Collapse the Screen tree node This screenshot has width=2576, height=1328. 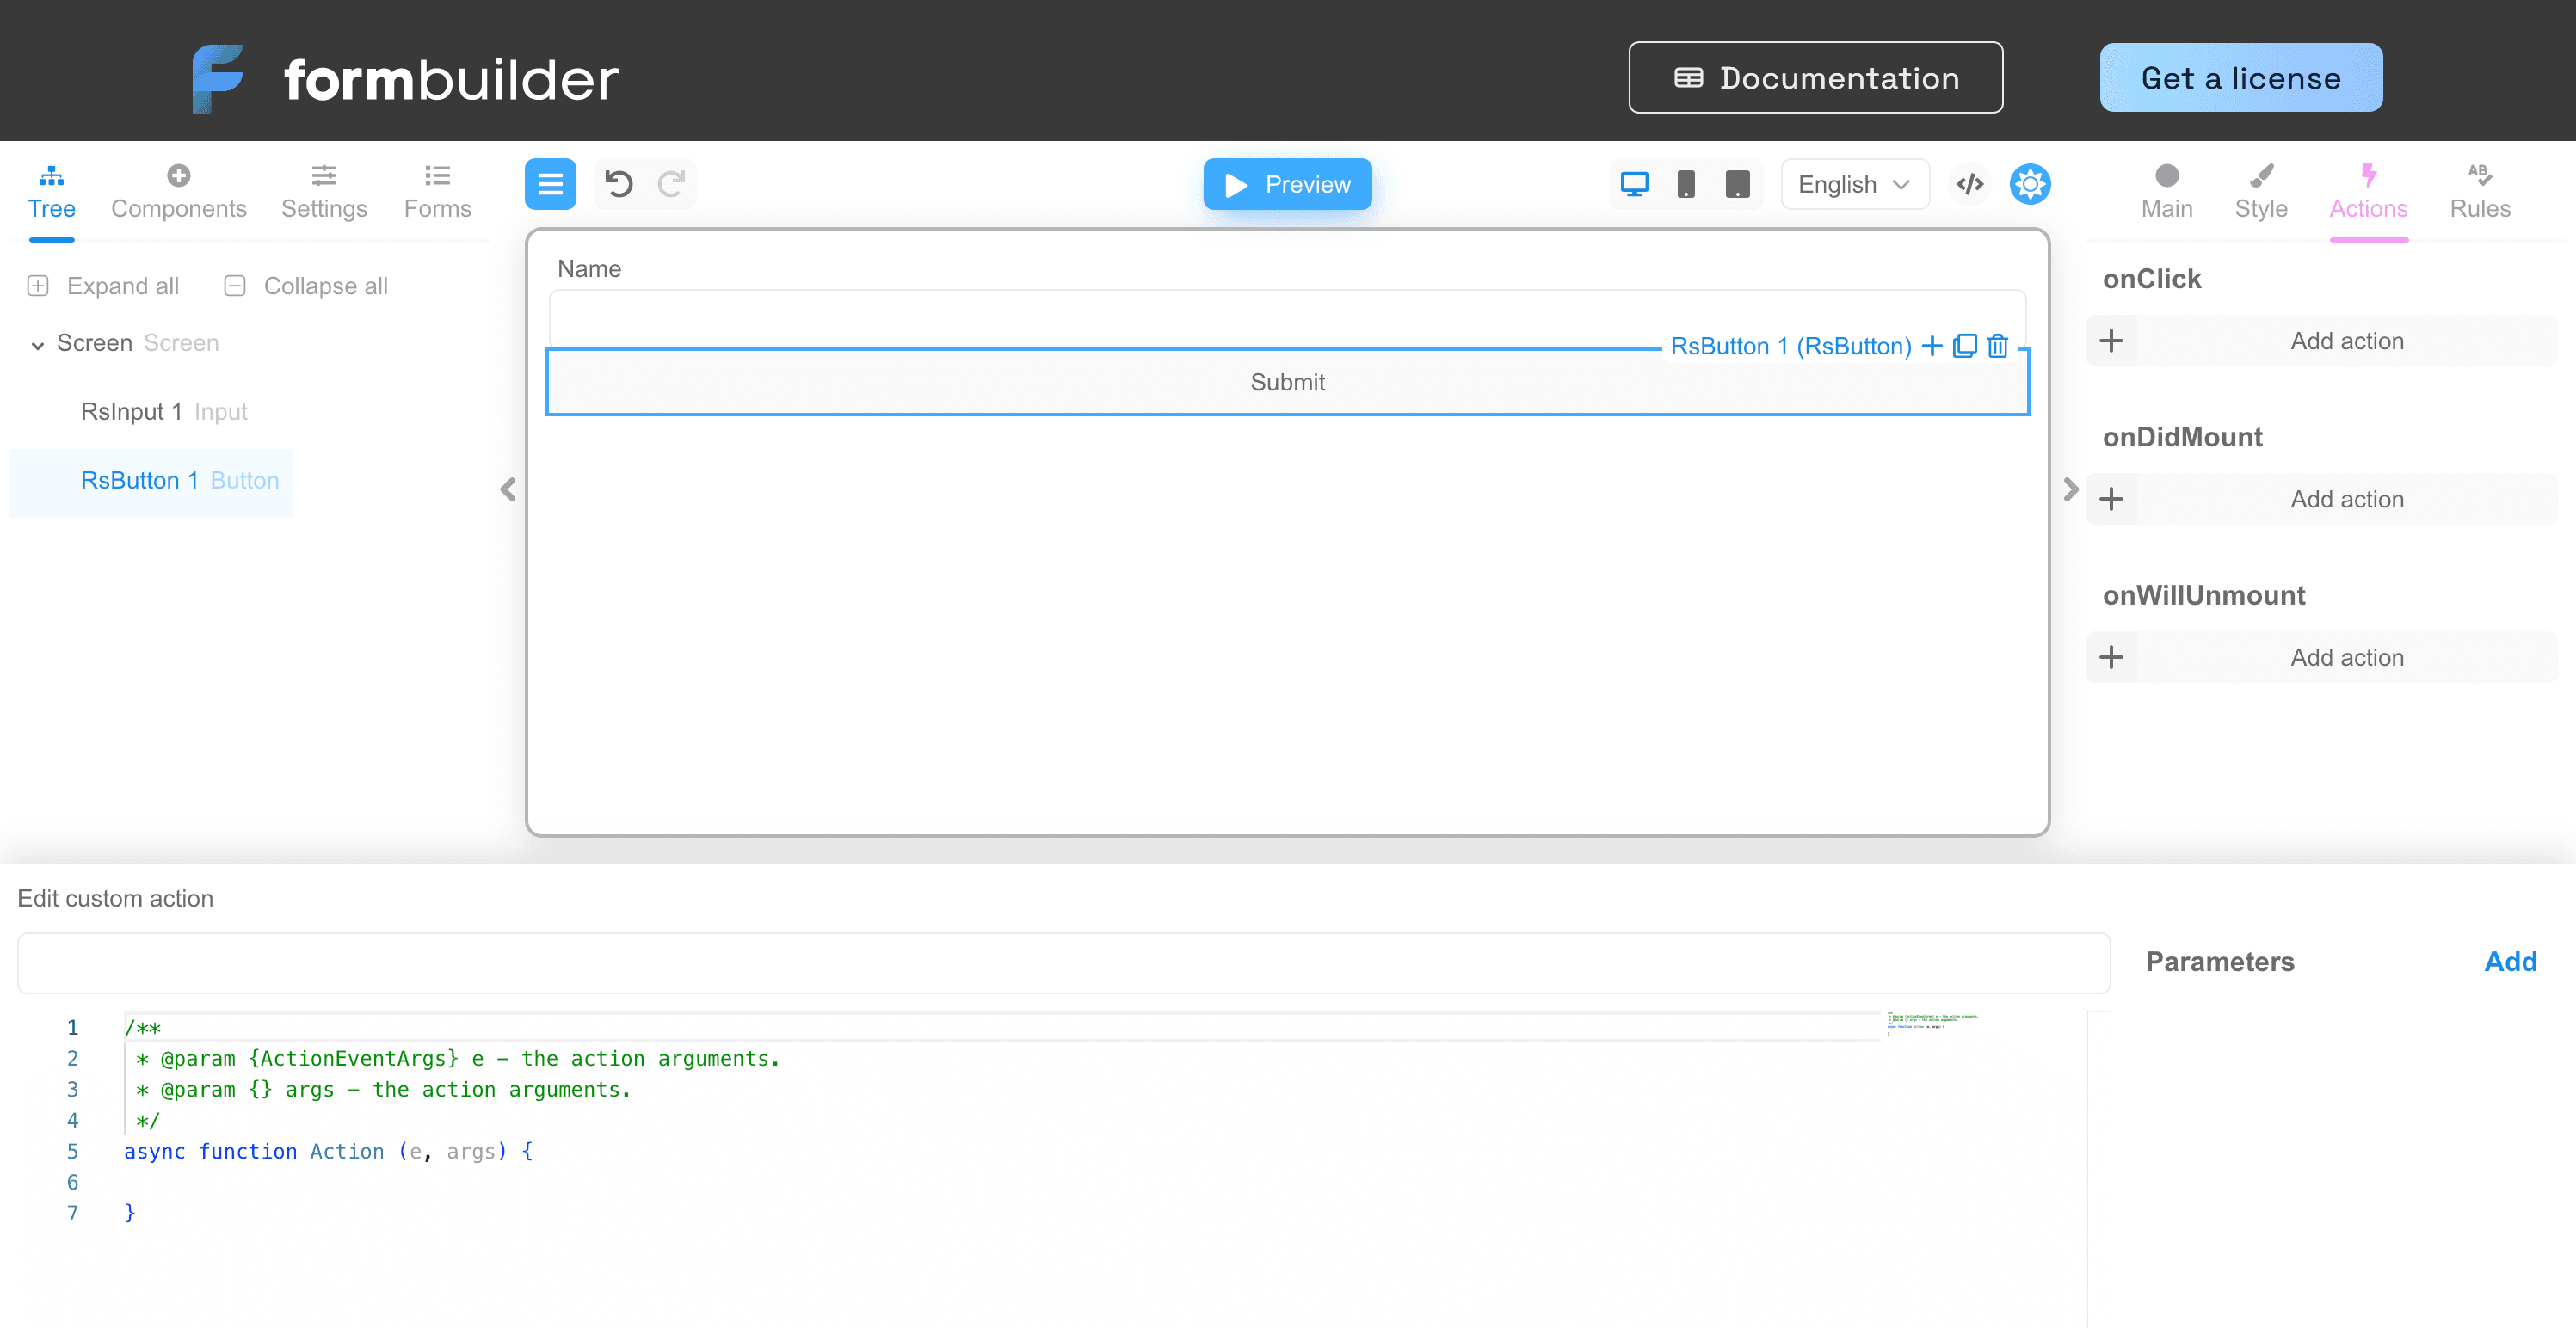click(x=38, y=345)
